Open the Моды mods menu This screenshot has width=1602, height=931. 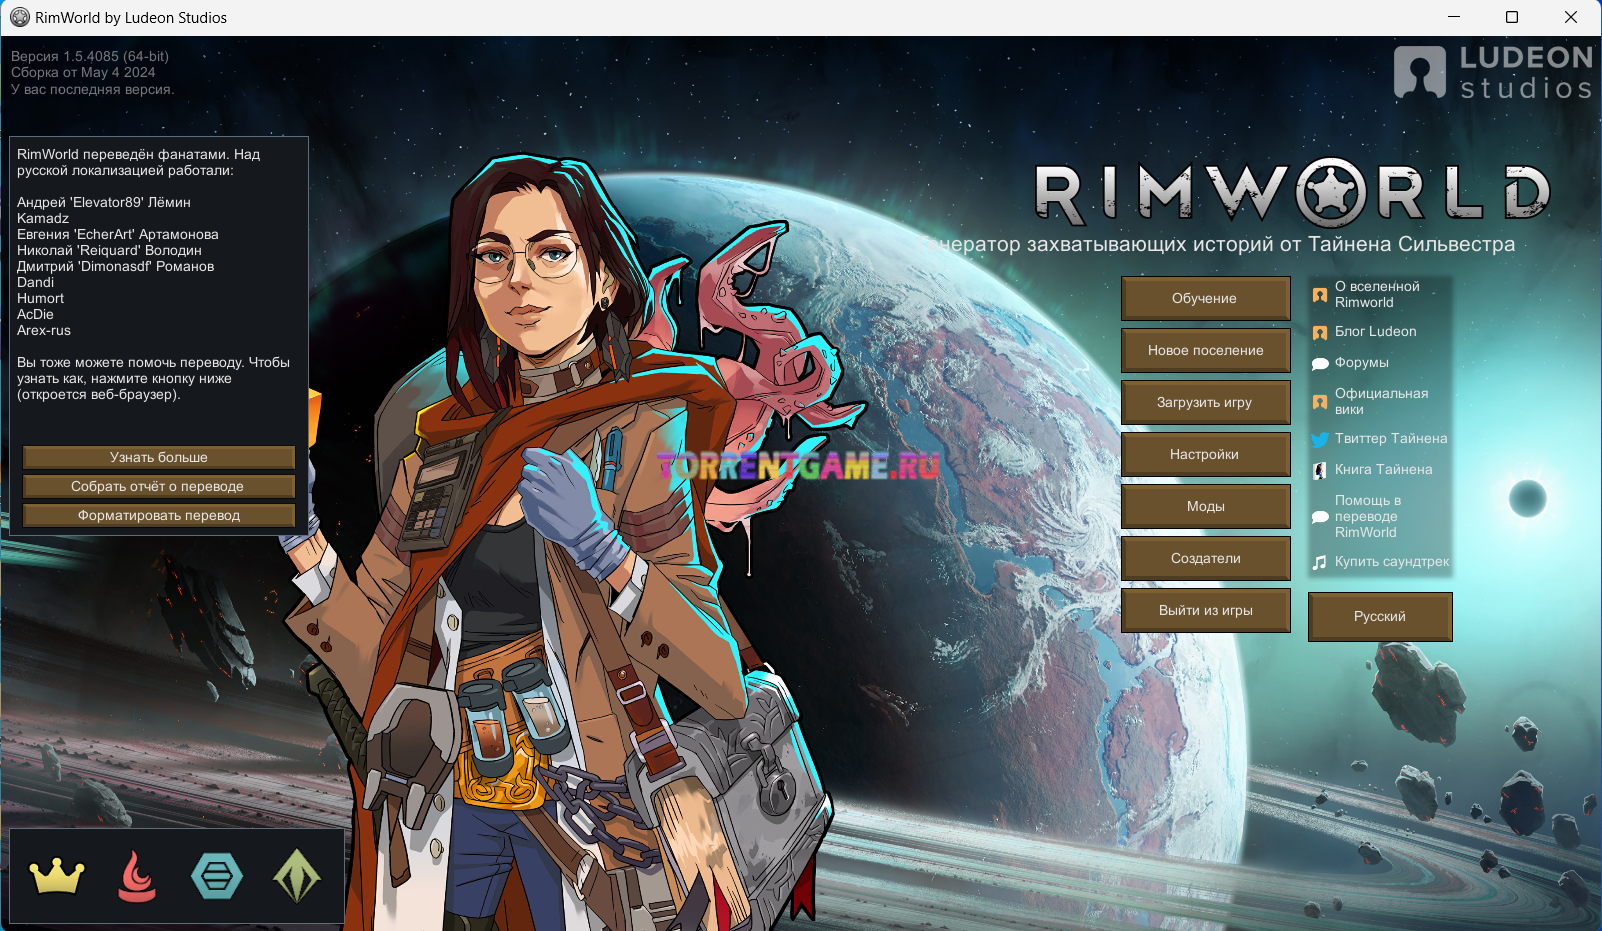pyautogui.click(x=1205, y=507)
